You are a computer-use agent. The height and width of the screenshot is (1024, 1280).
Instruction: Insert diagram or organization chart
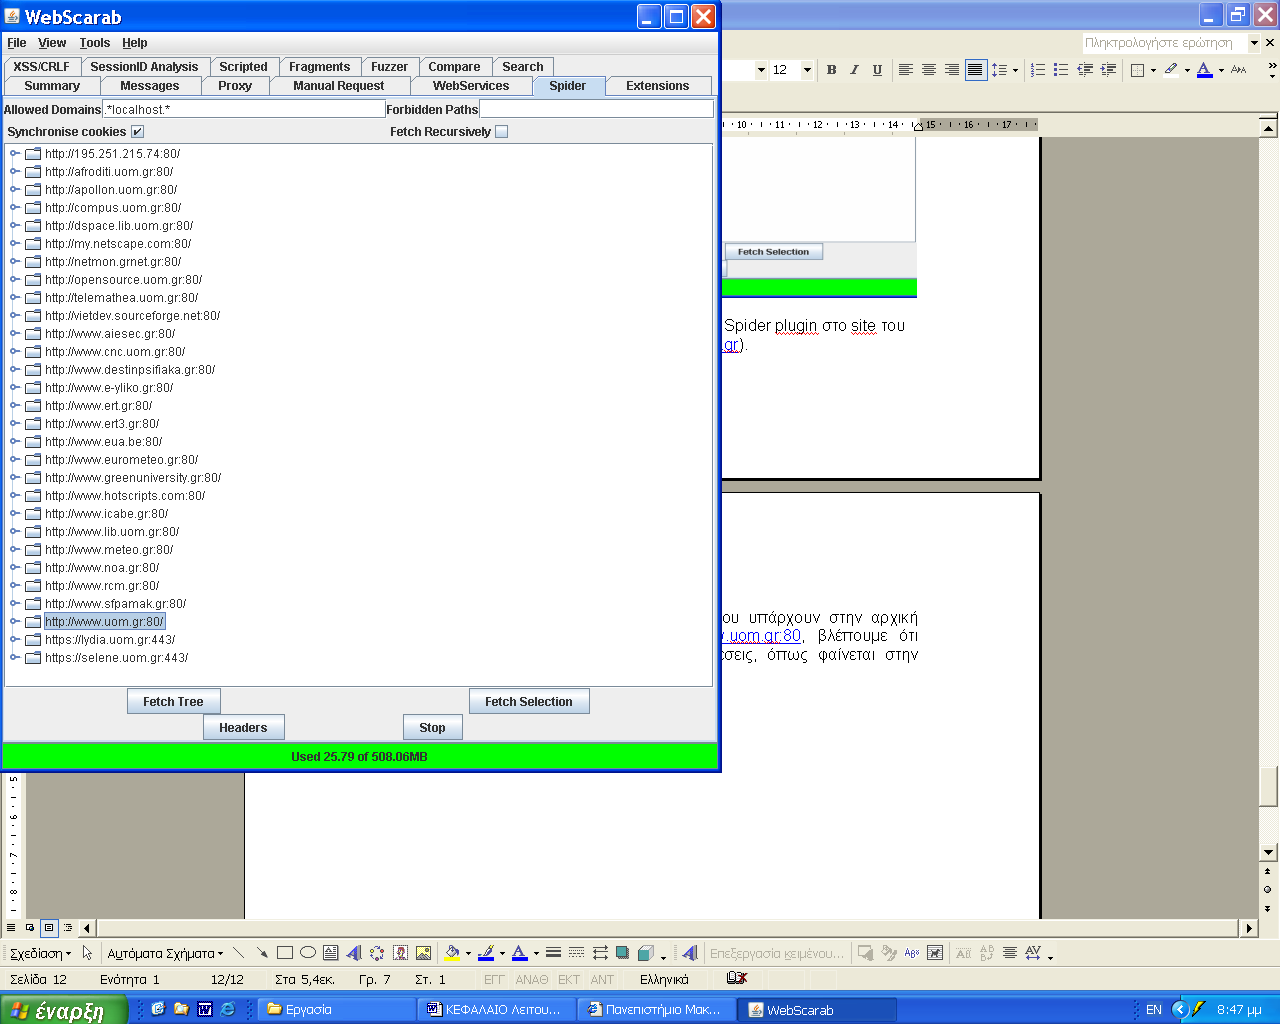pos(377,953)
